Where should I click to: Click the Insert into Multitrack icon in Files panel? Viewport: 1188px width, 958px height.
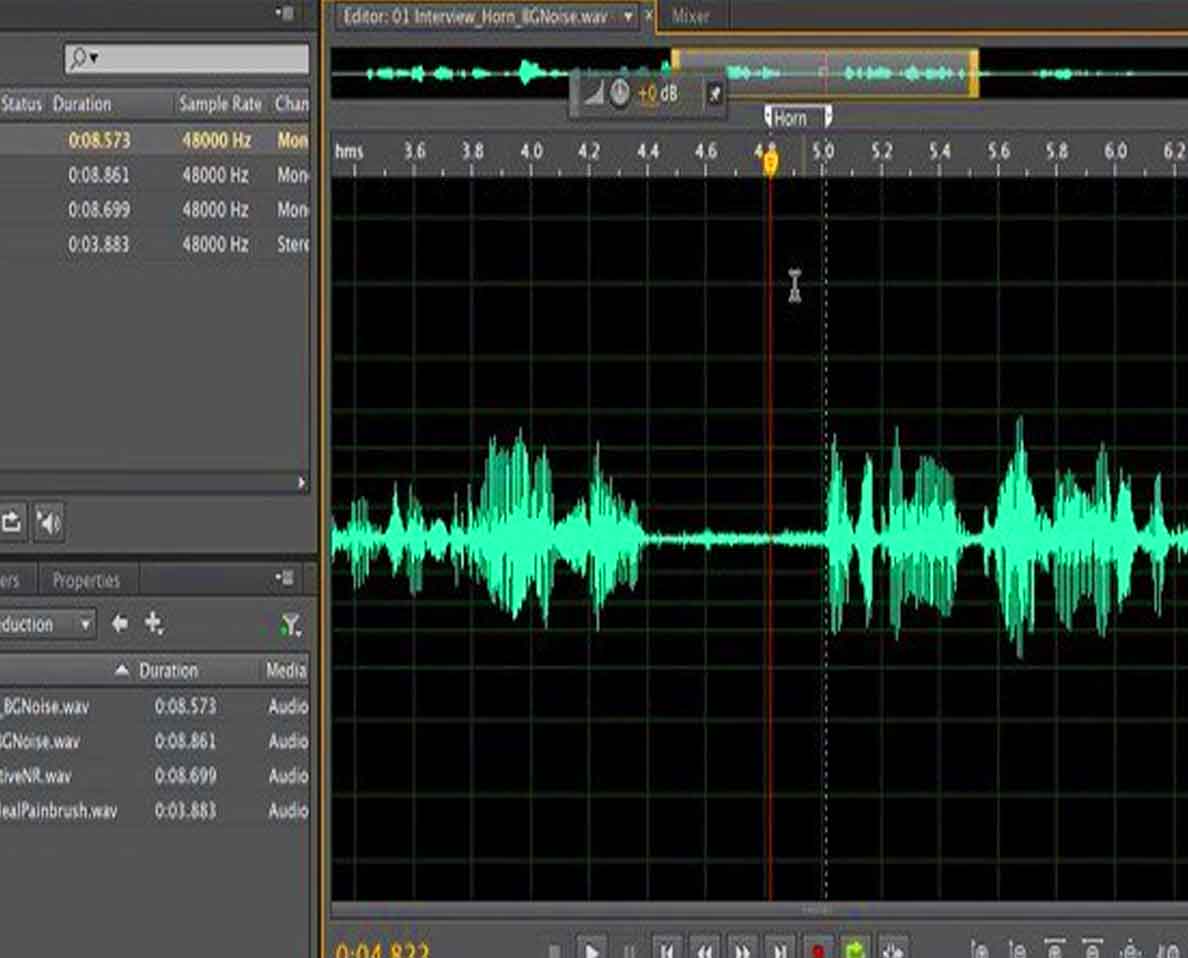(11, 522)
